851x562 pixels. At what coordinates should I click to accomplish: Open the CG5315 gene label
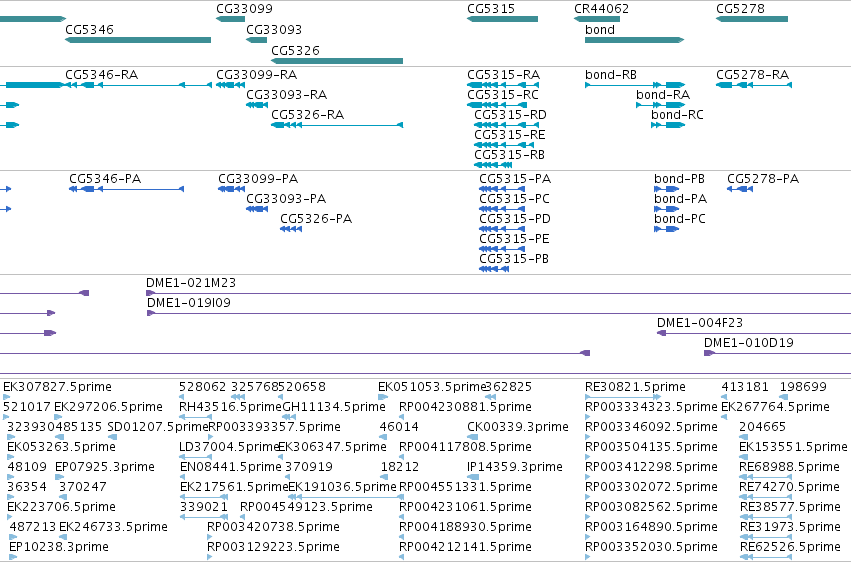(x=491, y=9)
